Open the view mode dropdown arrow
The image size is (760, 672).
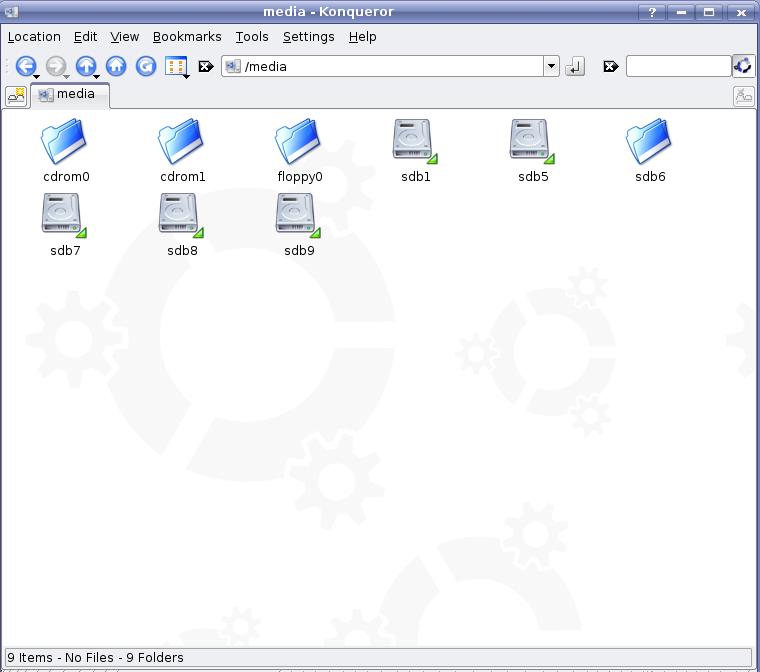[186, 77]
